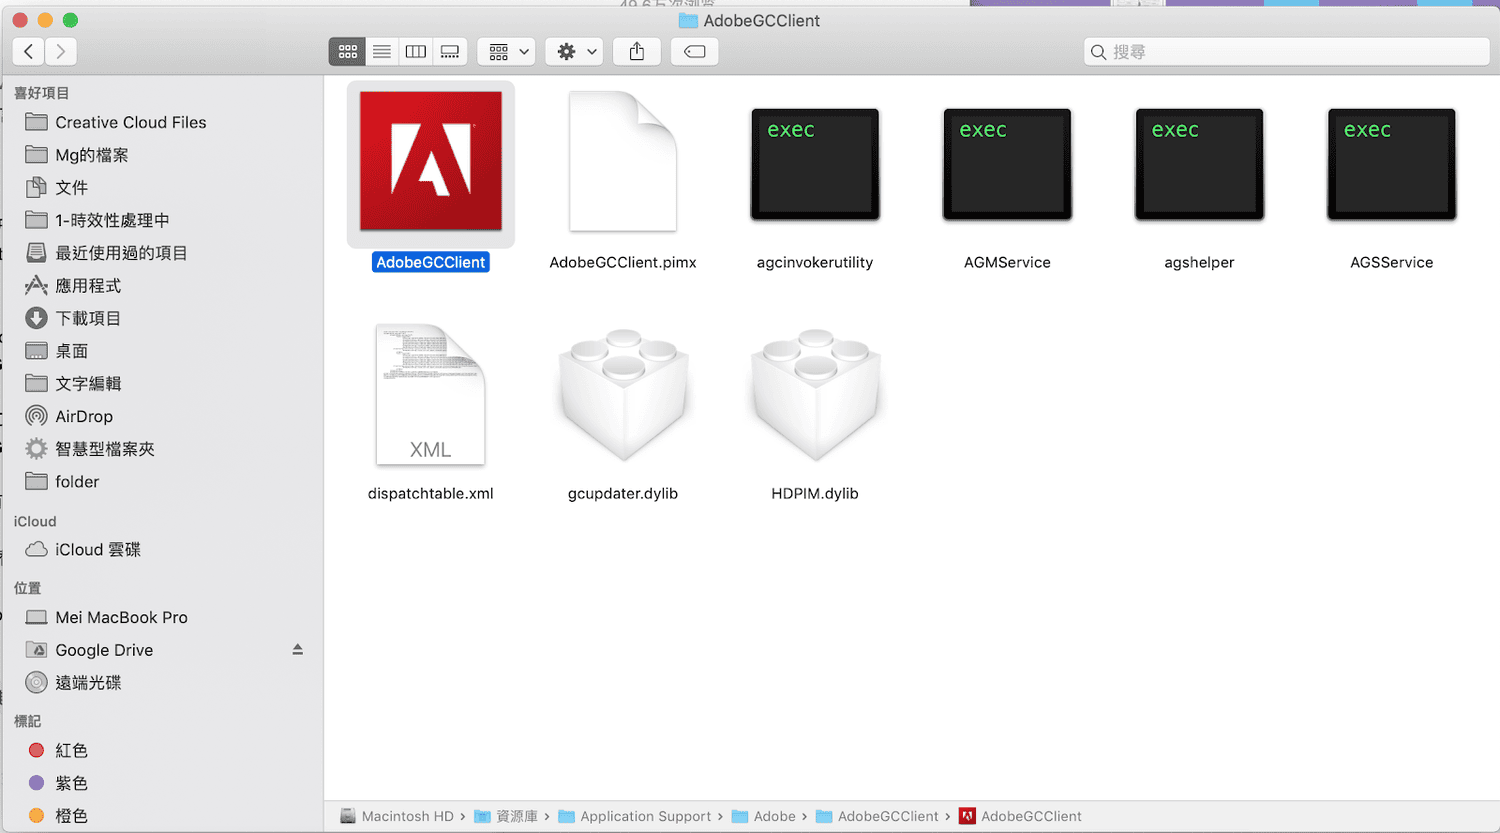Click the HDPIM.dylib file name
This screenshot has width=1500, height=833.
click(x=815, y=493)
